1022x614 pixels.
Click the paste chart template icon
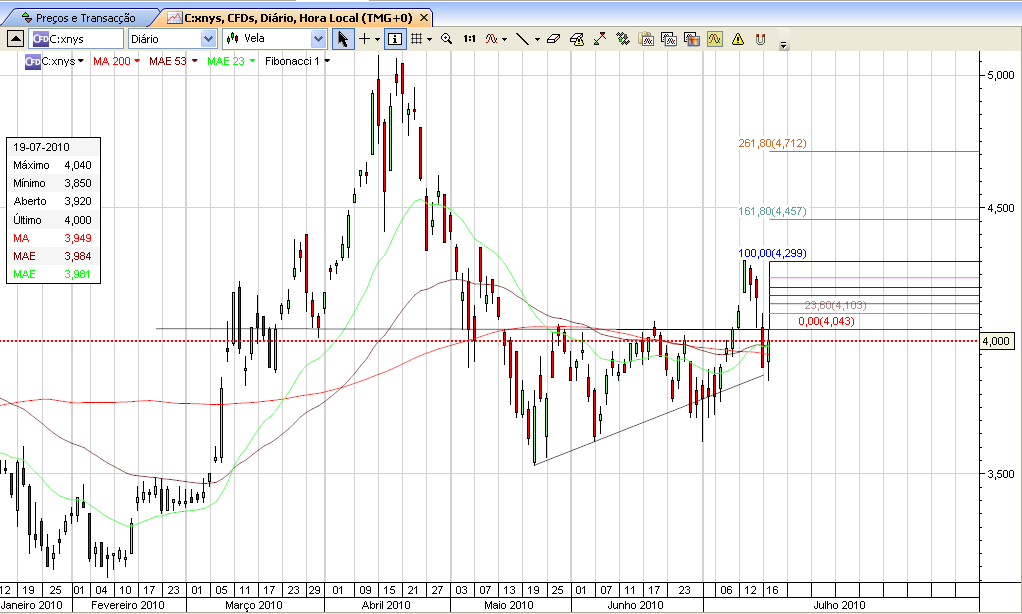tap(646, 39)
